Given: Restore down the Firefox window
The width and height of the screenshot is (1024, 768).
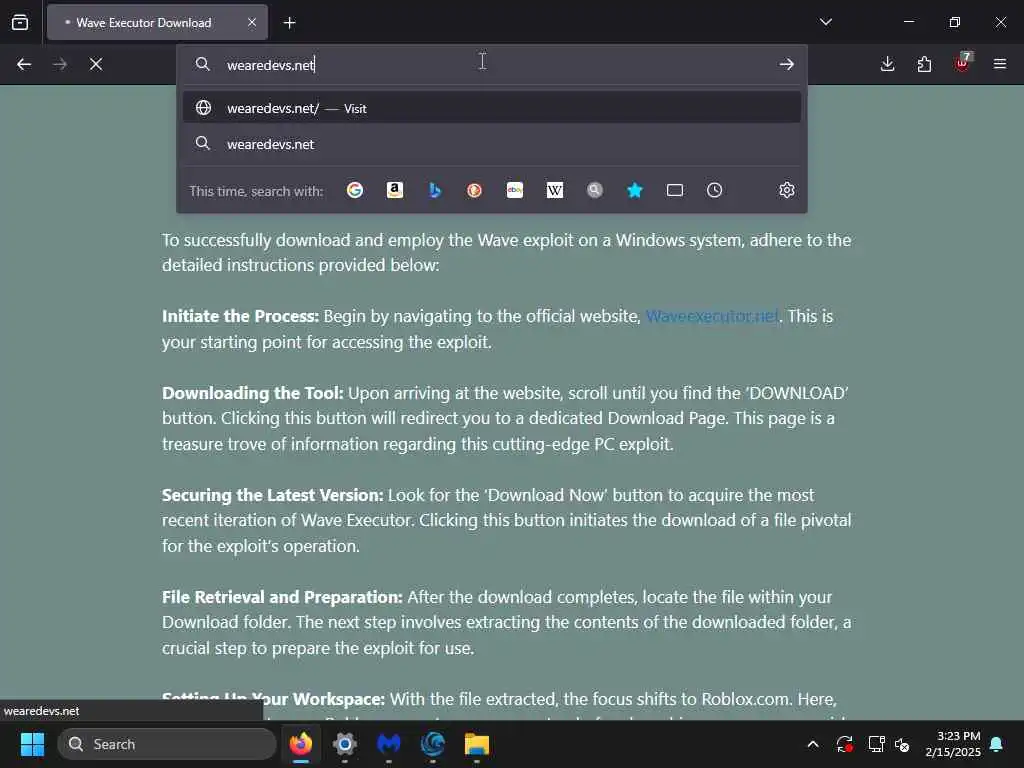Looking at the screenshot, I should pos(954,22).
